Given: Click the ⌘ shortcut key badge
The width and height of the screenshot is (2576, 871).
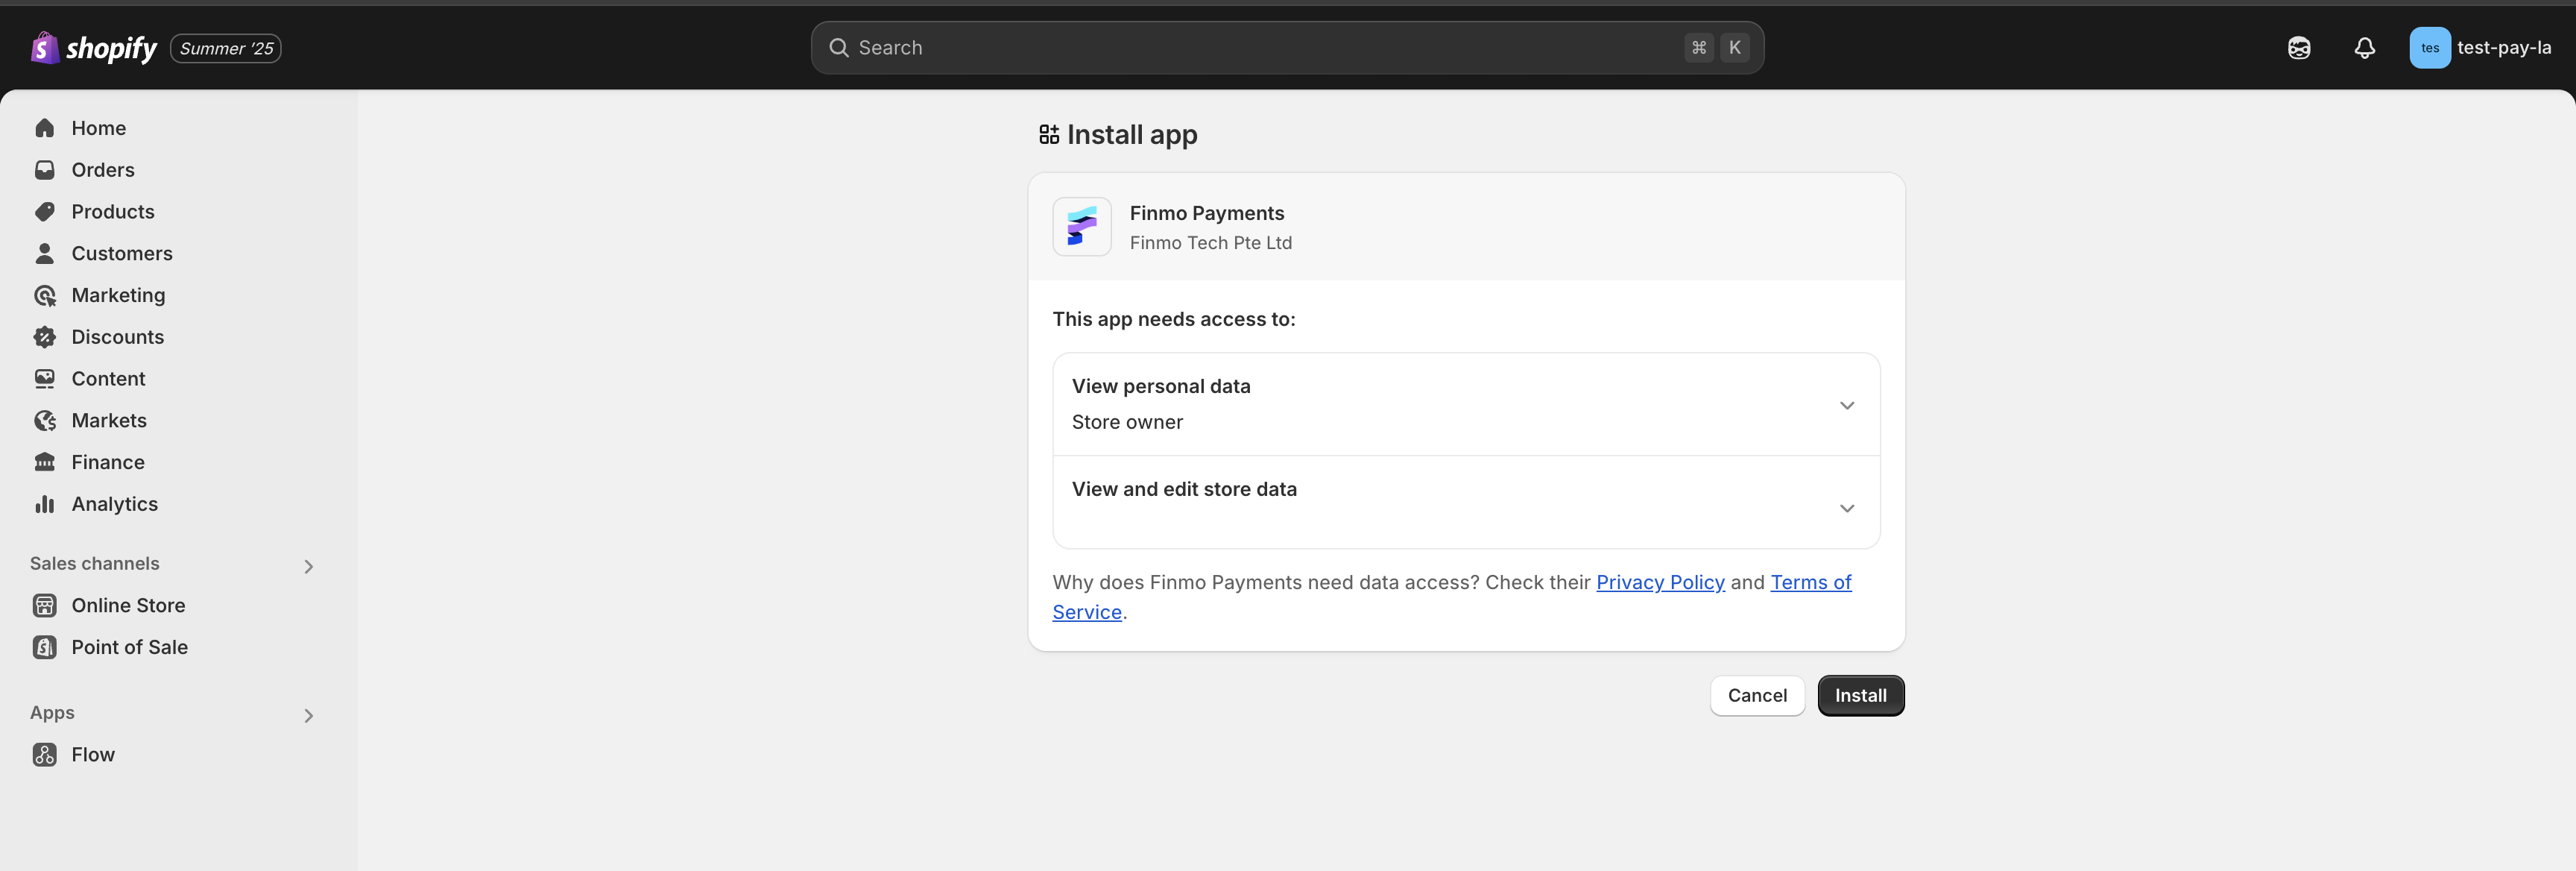Looking at the screenshot, I should [x=1699, y=48].
